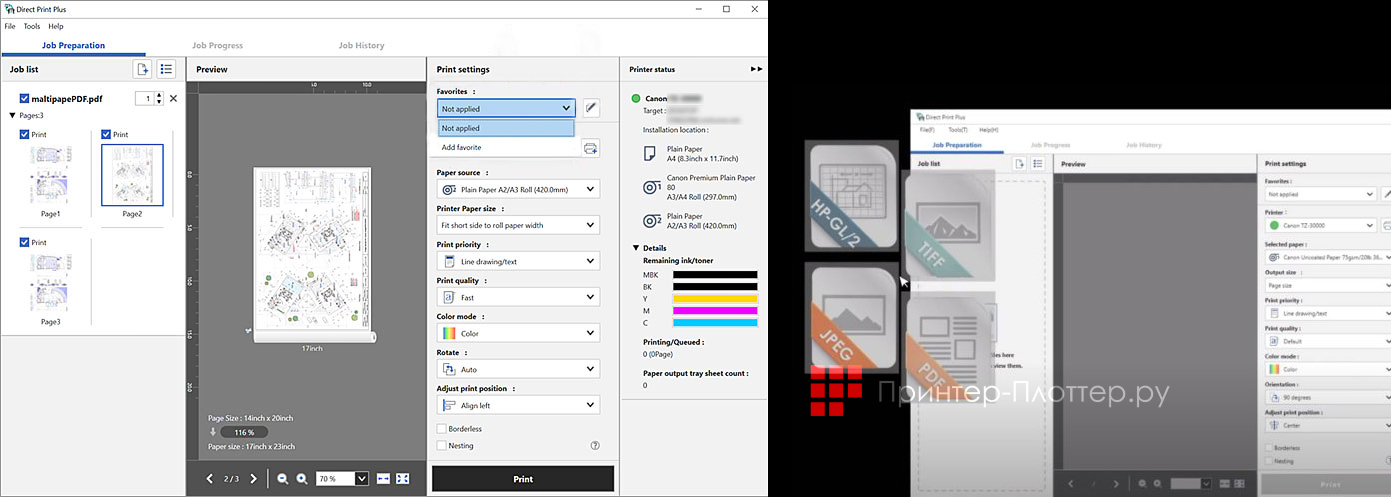Fit the whole page in preview

coord(403,479)
